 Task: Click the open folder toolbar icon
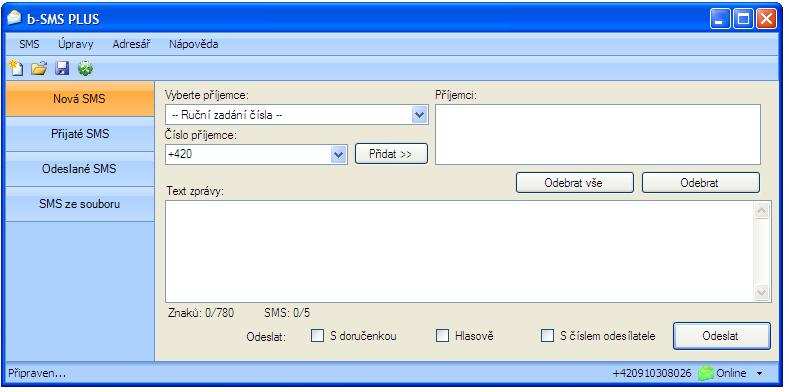[39, 68]
